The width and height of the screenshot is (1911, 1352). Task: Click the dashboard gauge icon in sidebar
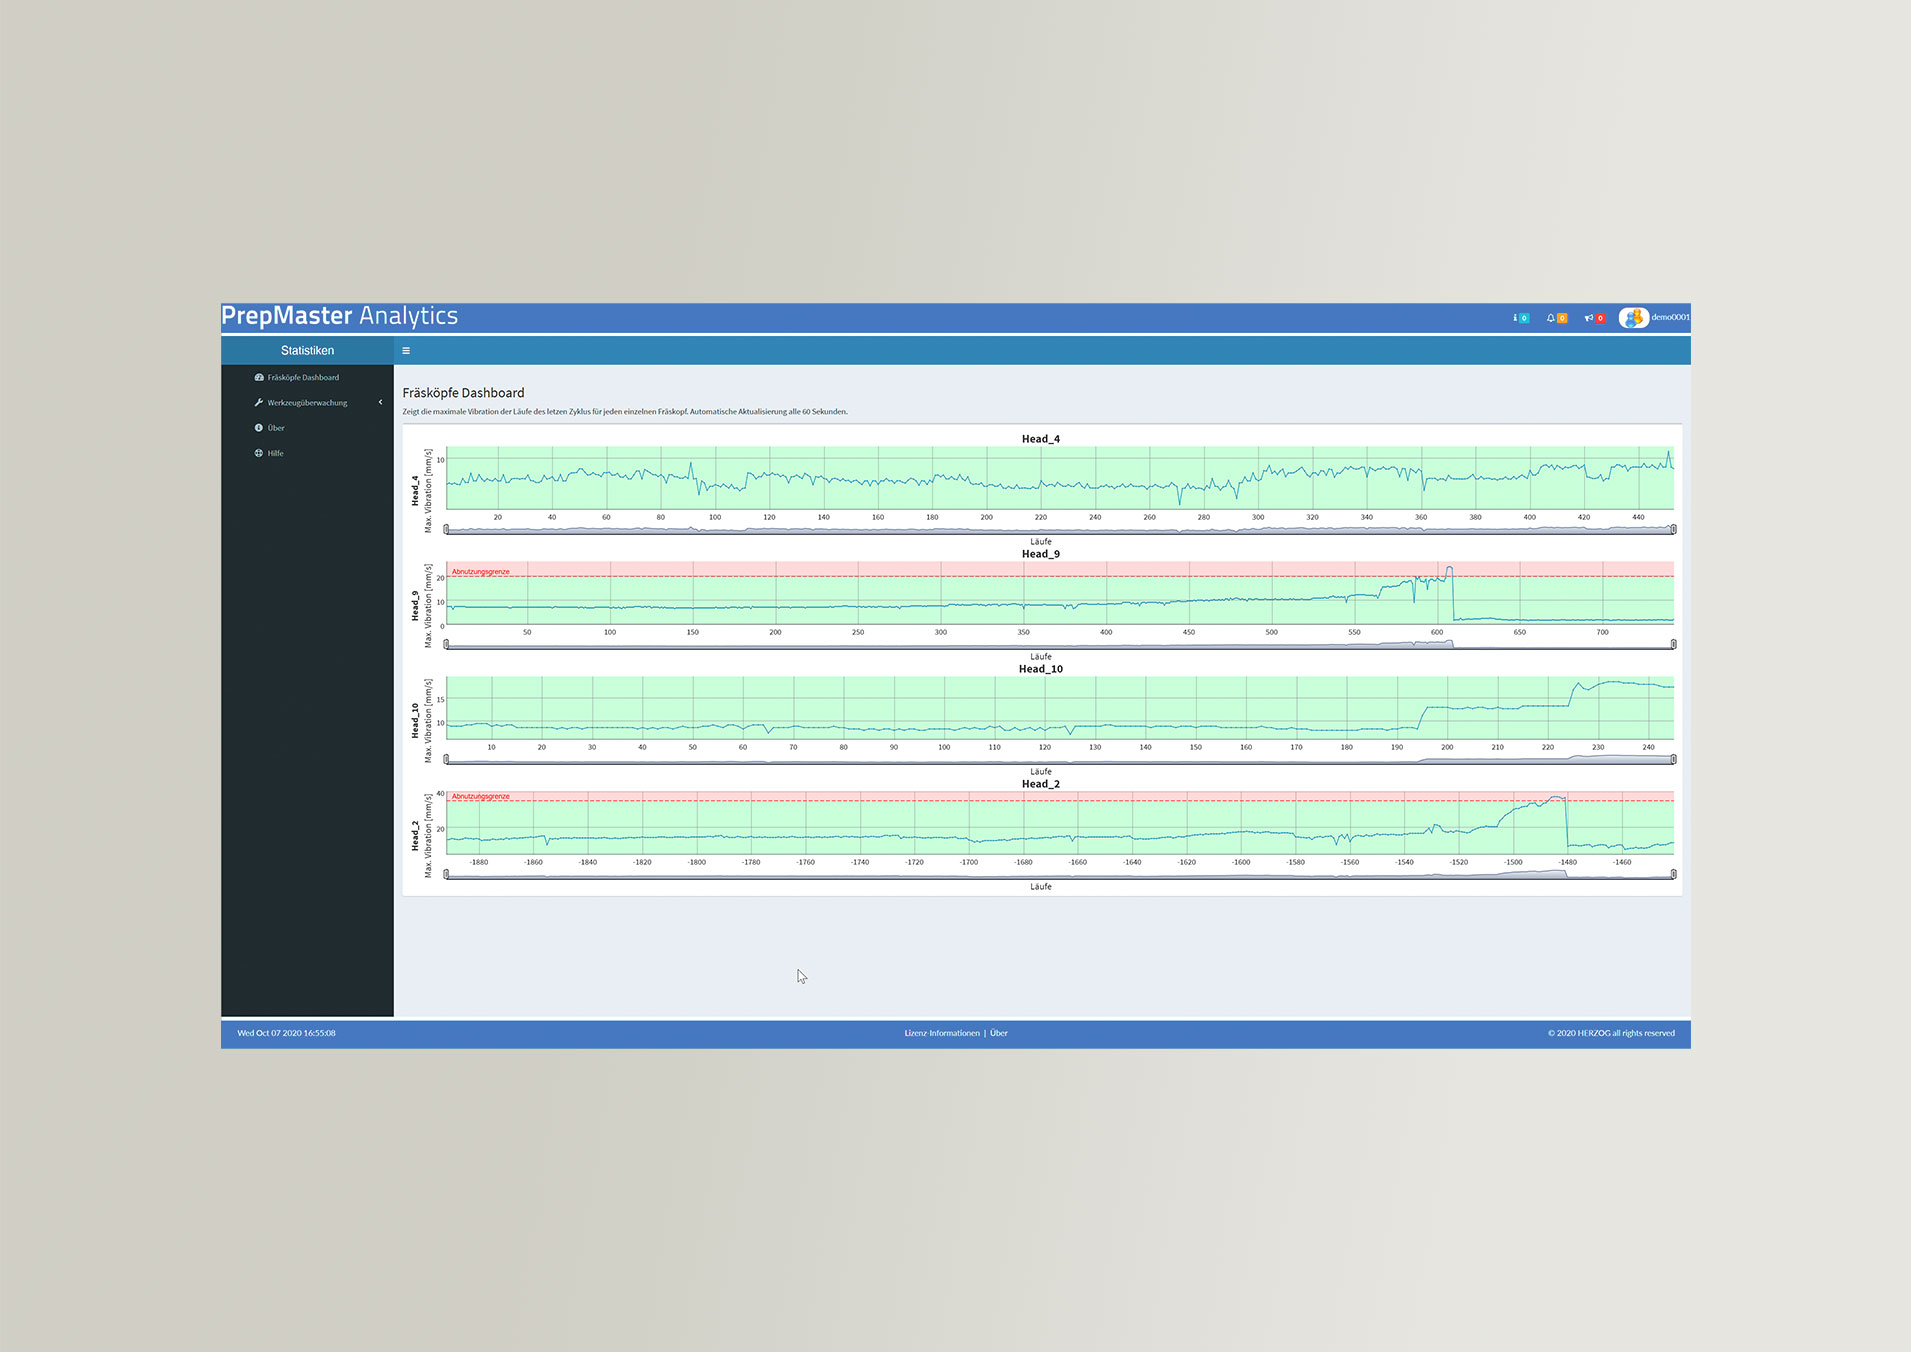[x=259, y=378]
